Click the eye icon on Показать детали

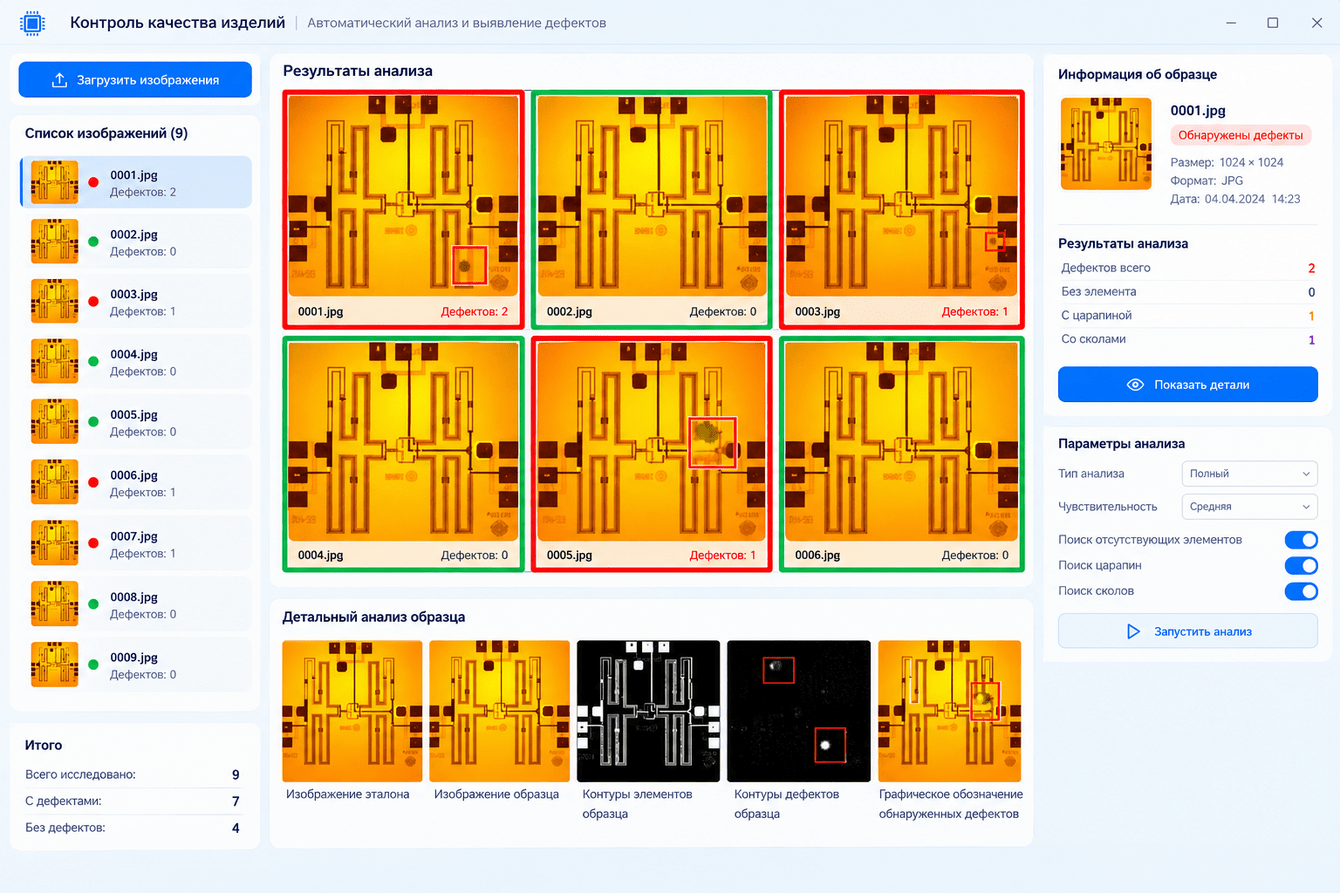point(1135,384)
